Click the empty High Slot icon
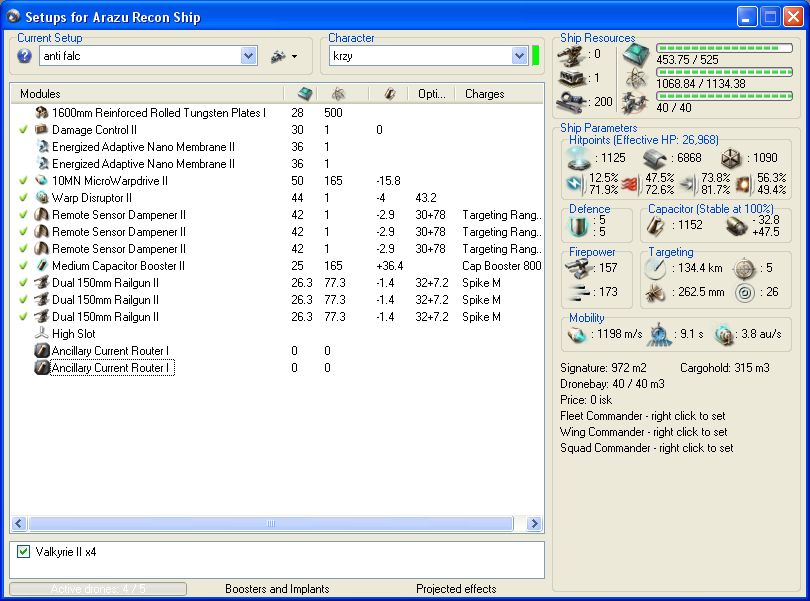810x601 pixels. 42,334
